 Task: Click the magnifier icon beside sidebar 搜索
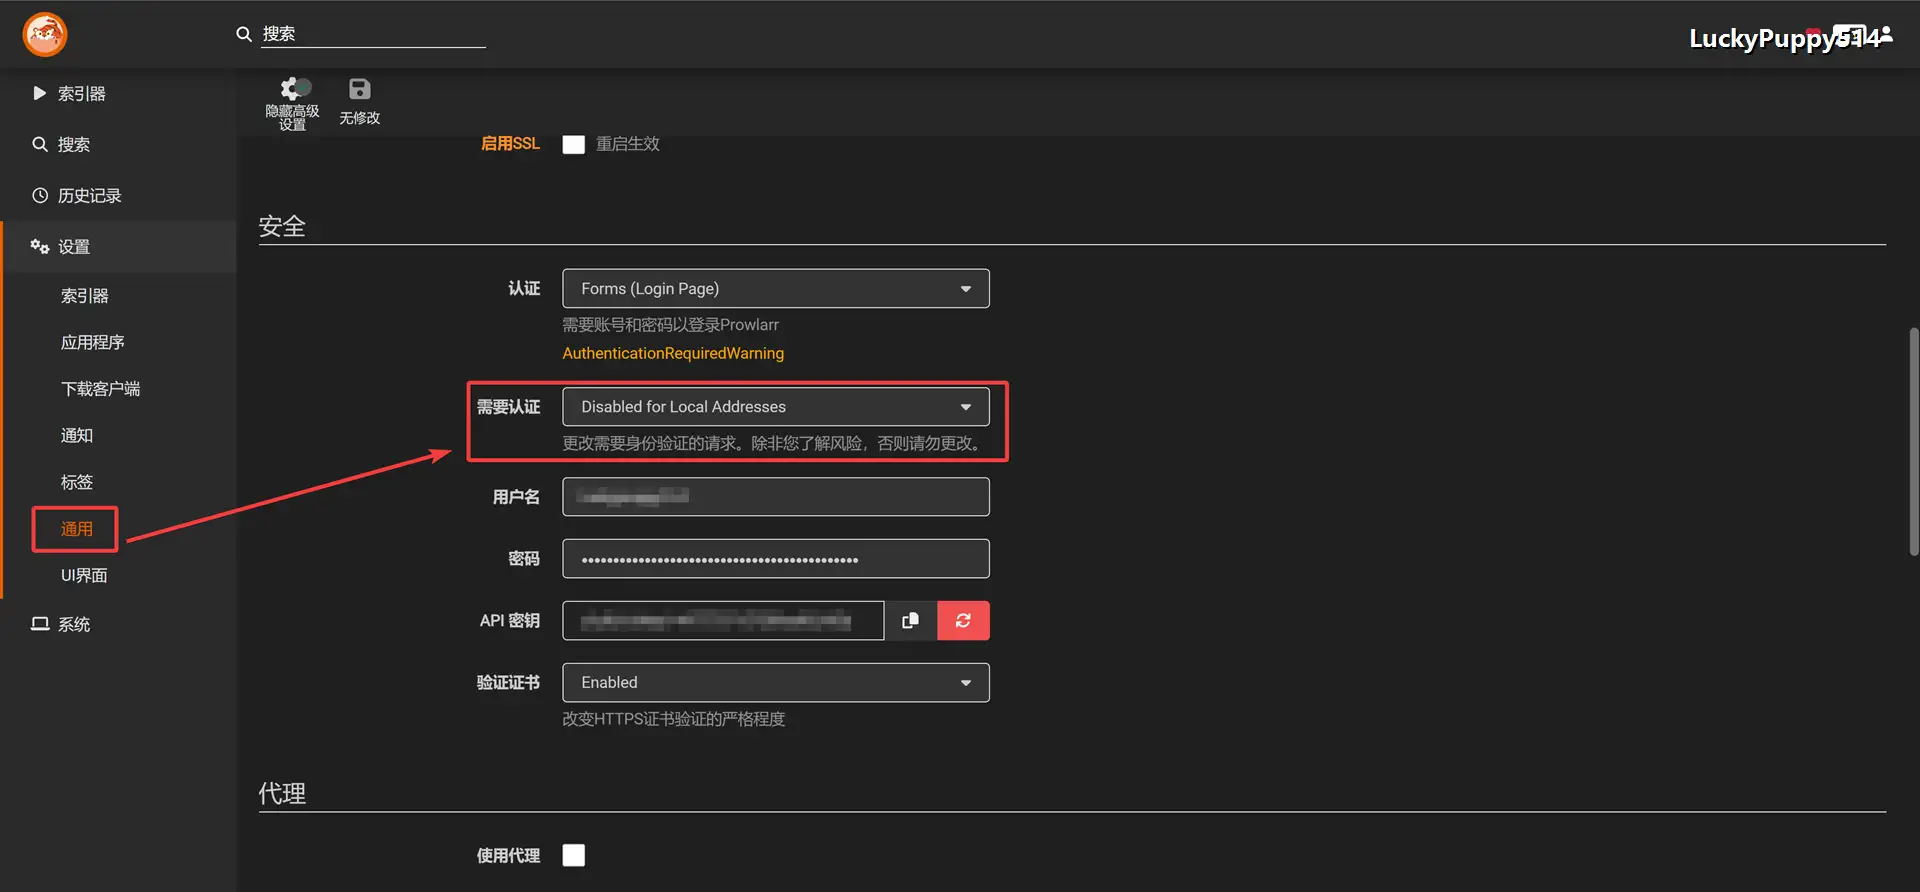tap(40, 144)
